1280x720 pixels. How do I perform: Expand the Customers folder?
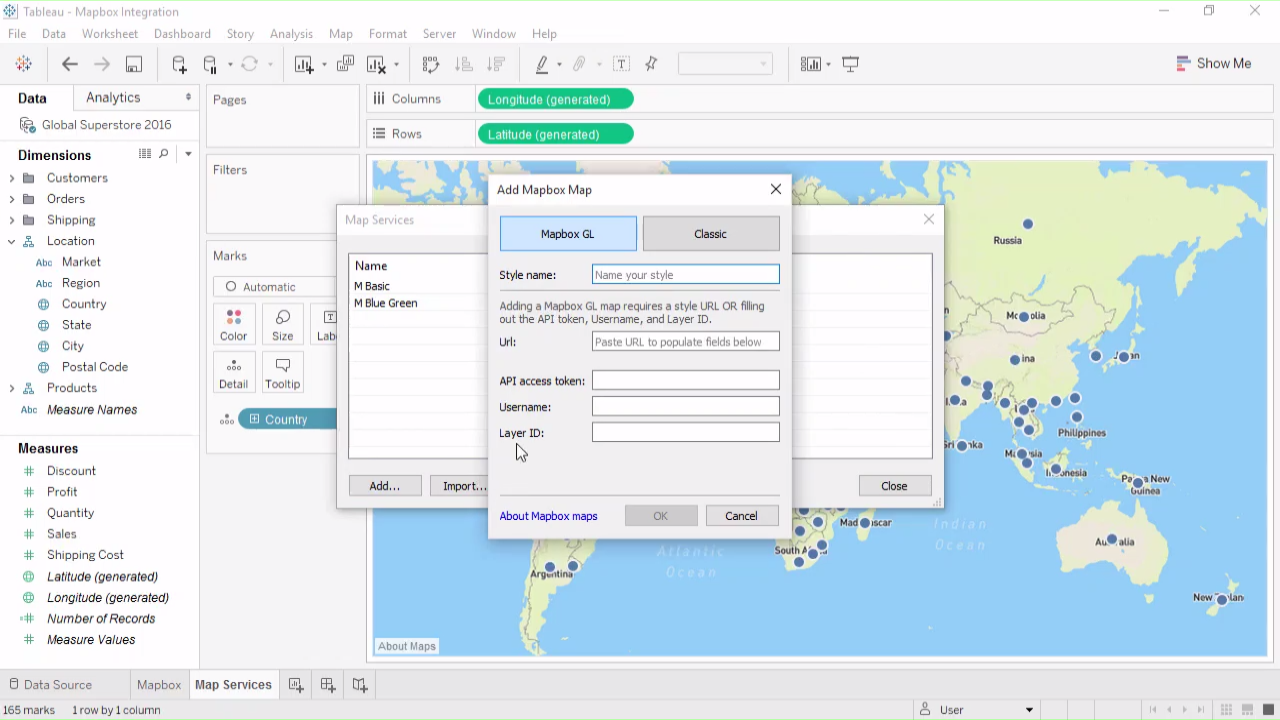(12, 178)
